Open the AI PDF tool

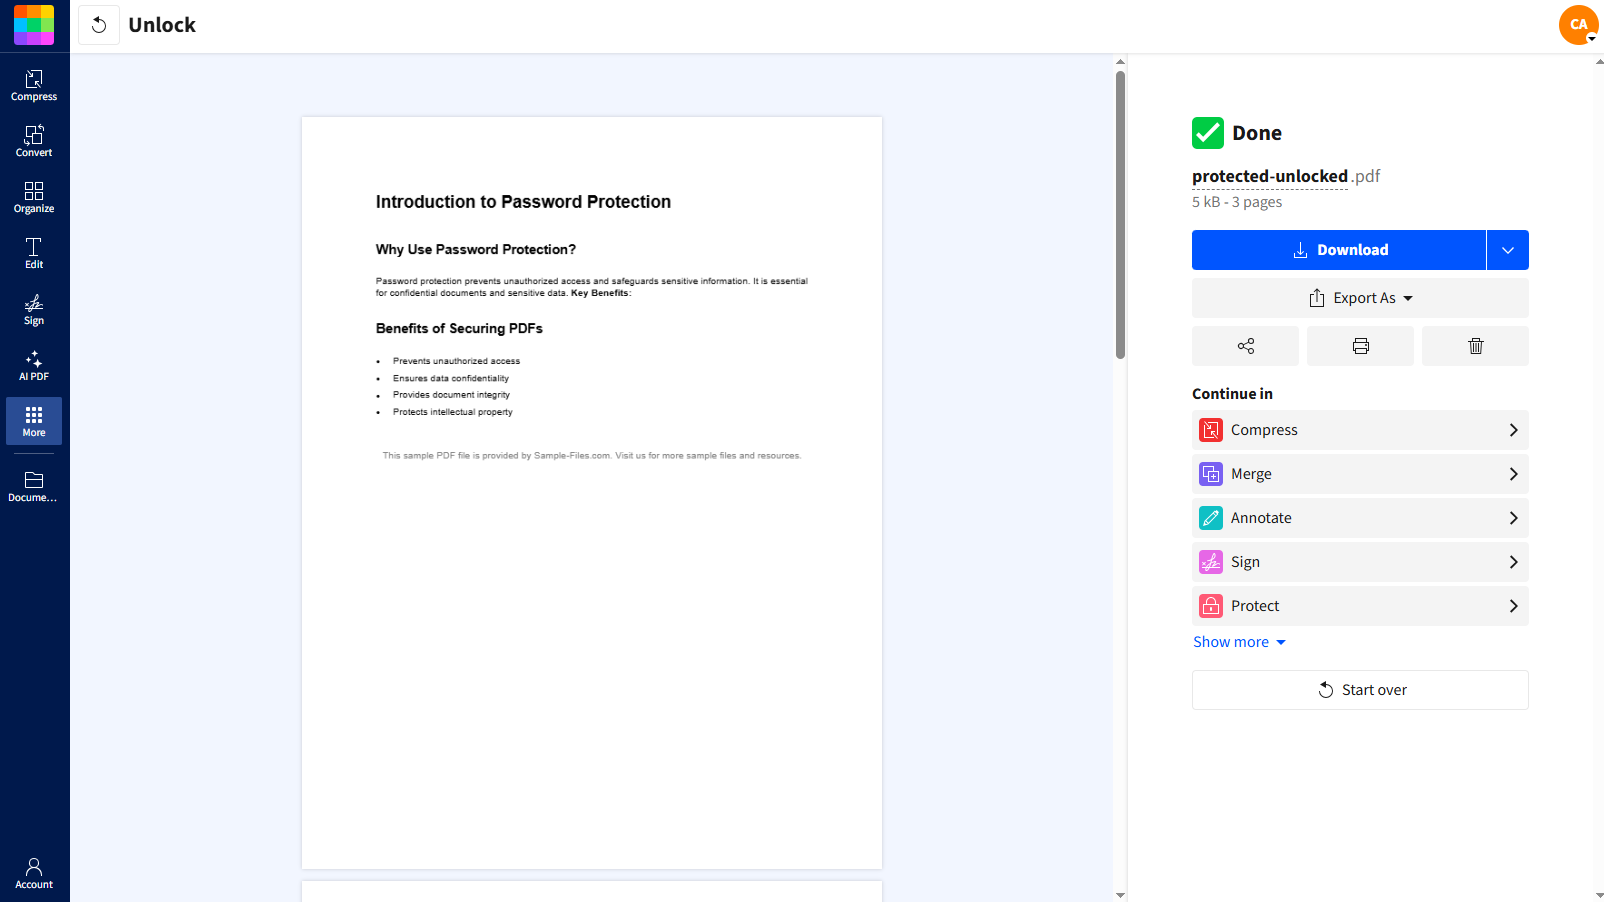click(x=34, y=364)
